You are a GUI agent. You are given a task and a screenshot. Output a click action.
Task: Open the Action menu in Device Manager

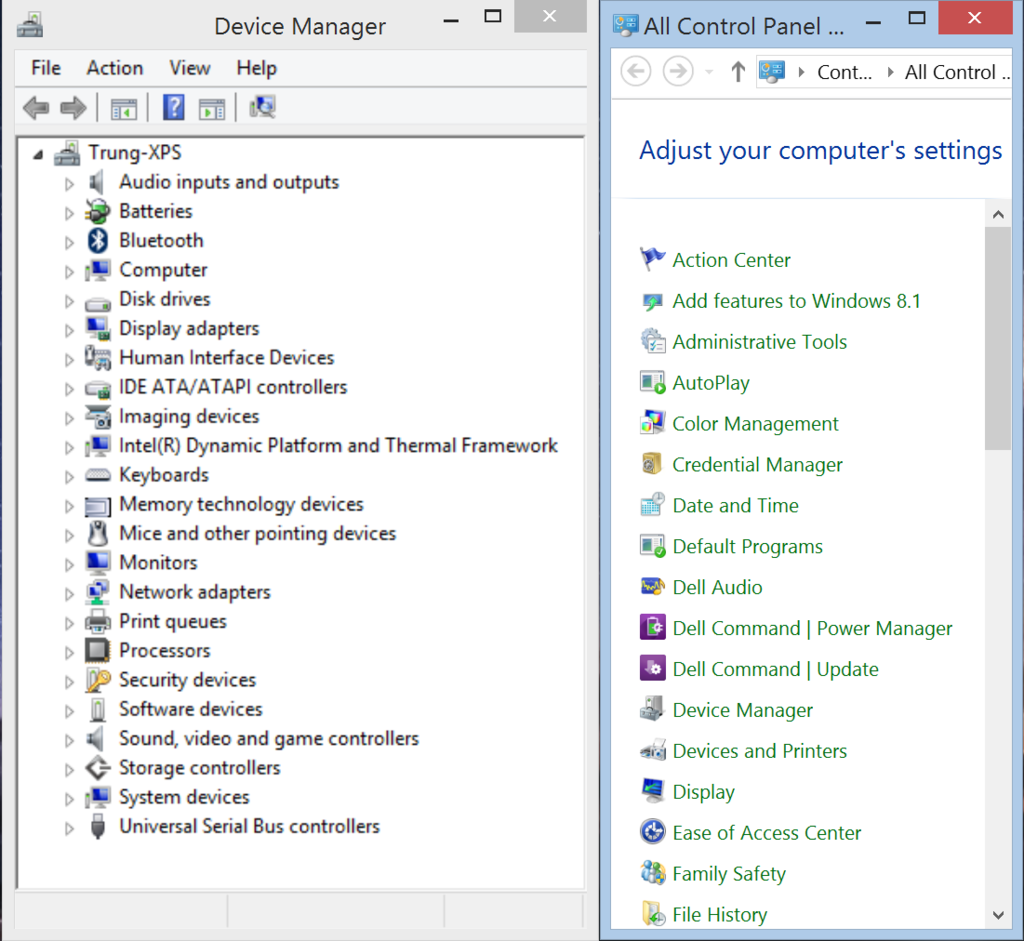[x=115, y=68]
